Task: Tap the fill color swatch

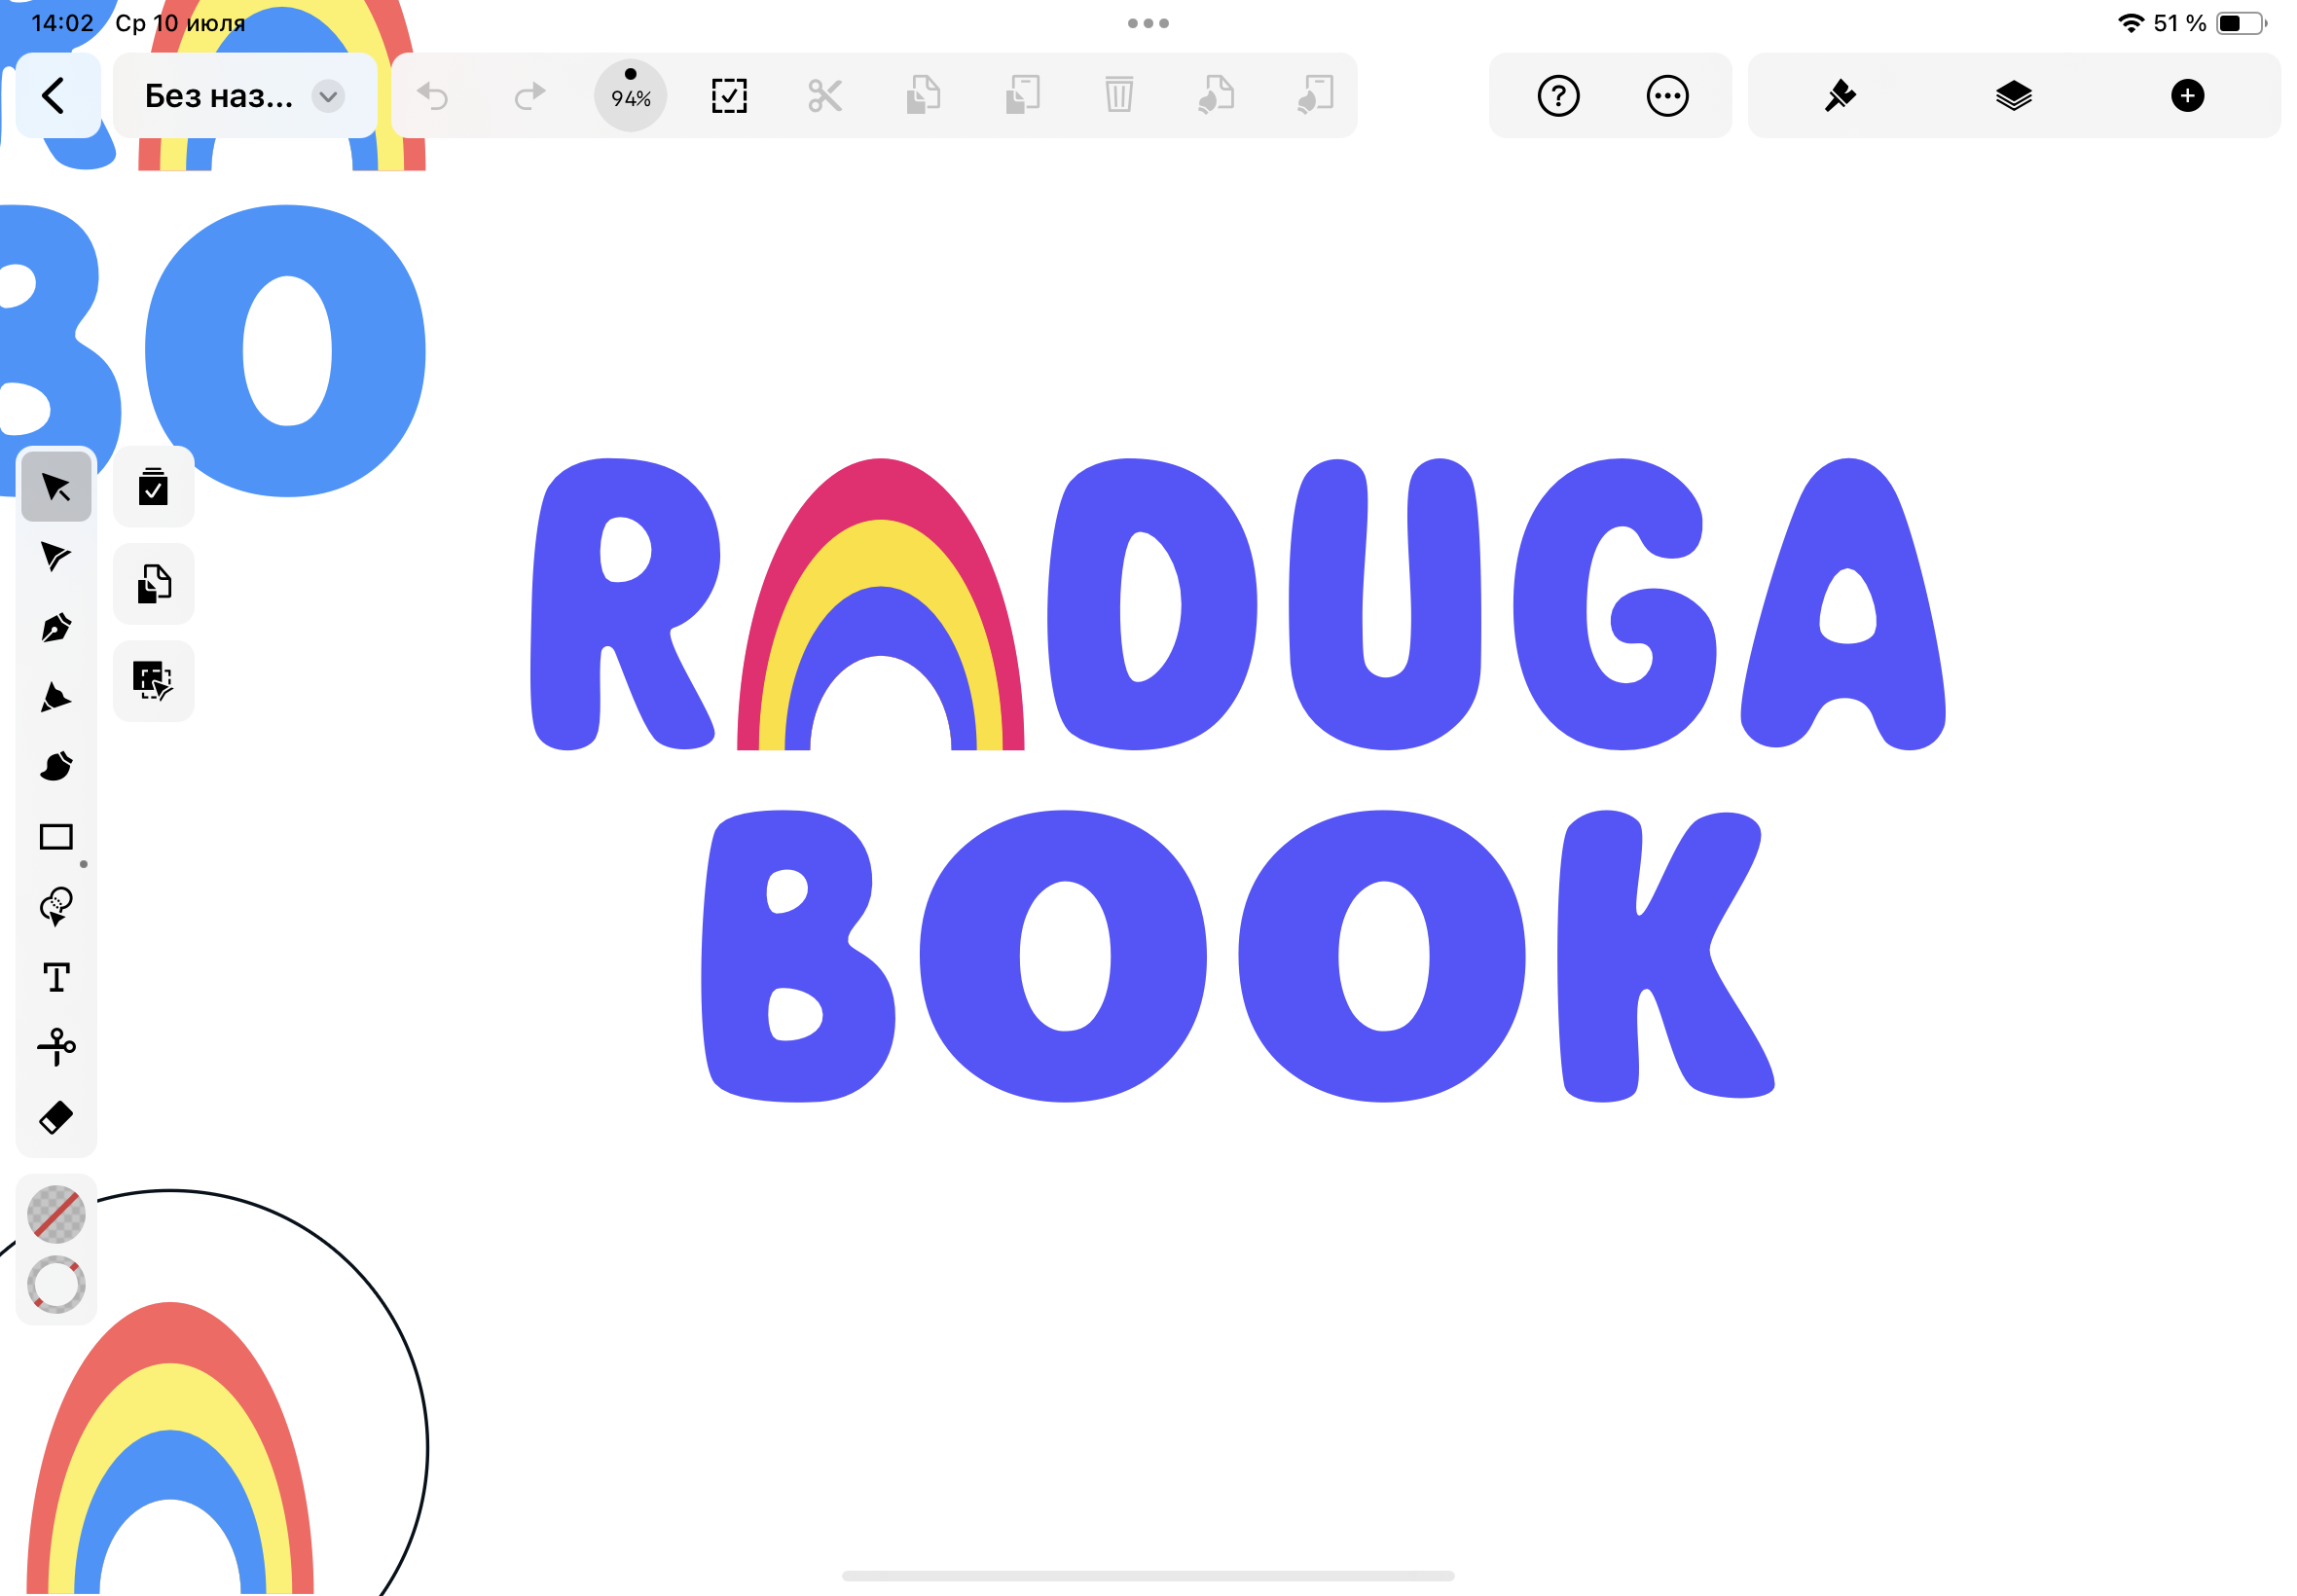Action: coord(56,1215)
